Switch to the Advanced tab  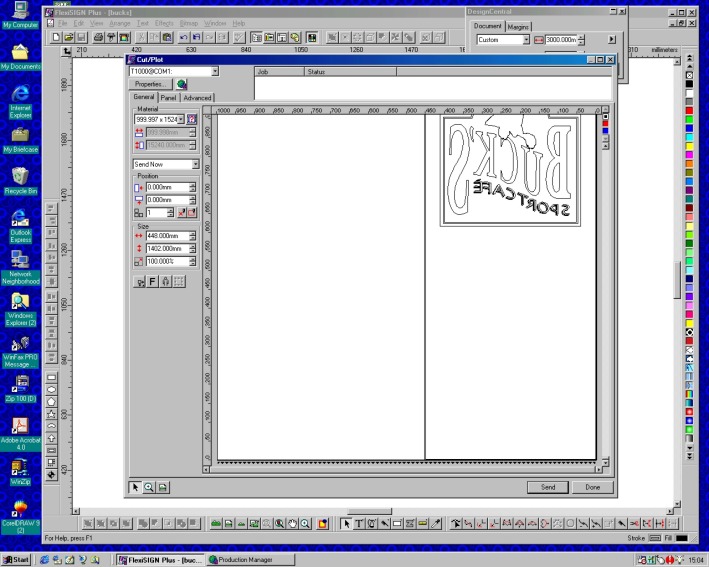point(197,98)
